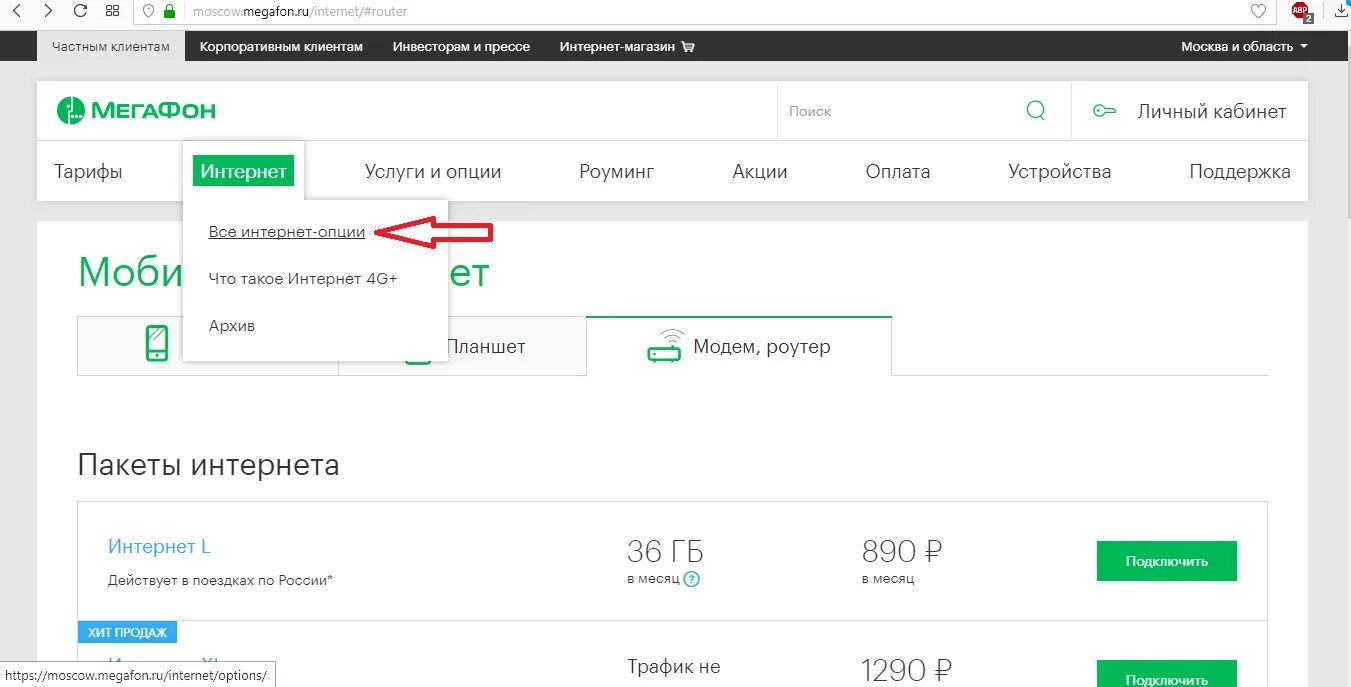This screenshot has width=1351, height=687.
Task: Open the ABP adblock extension icon
Action: click(1301, 12)
